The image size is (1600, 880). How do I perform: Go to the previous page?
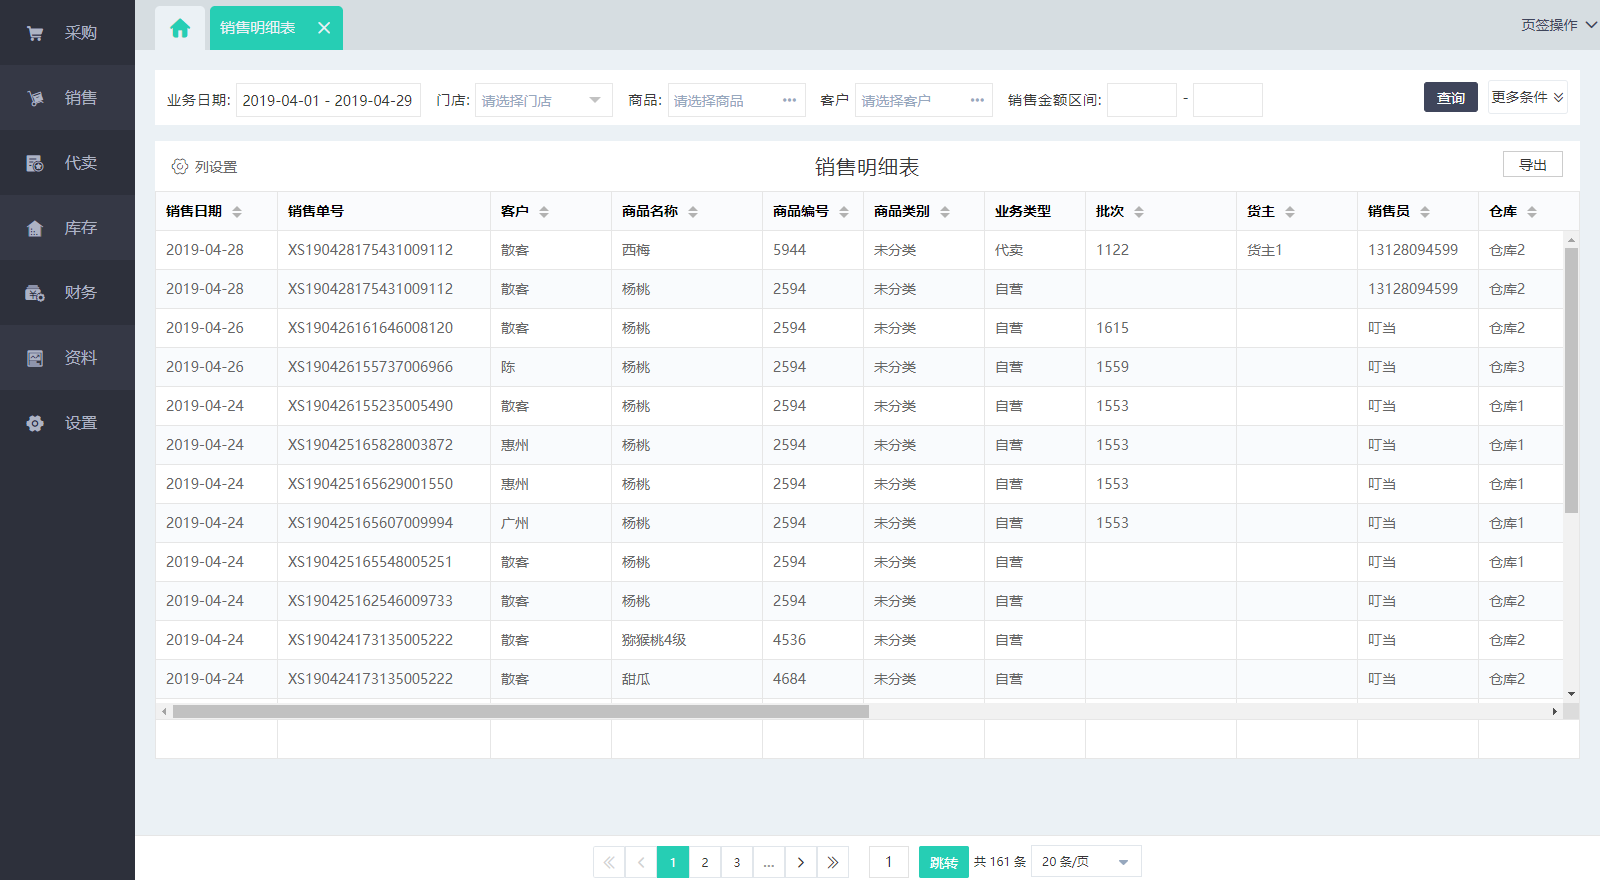pyautogui.click(x=641, y=862)
